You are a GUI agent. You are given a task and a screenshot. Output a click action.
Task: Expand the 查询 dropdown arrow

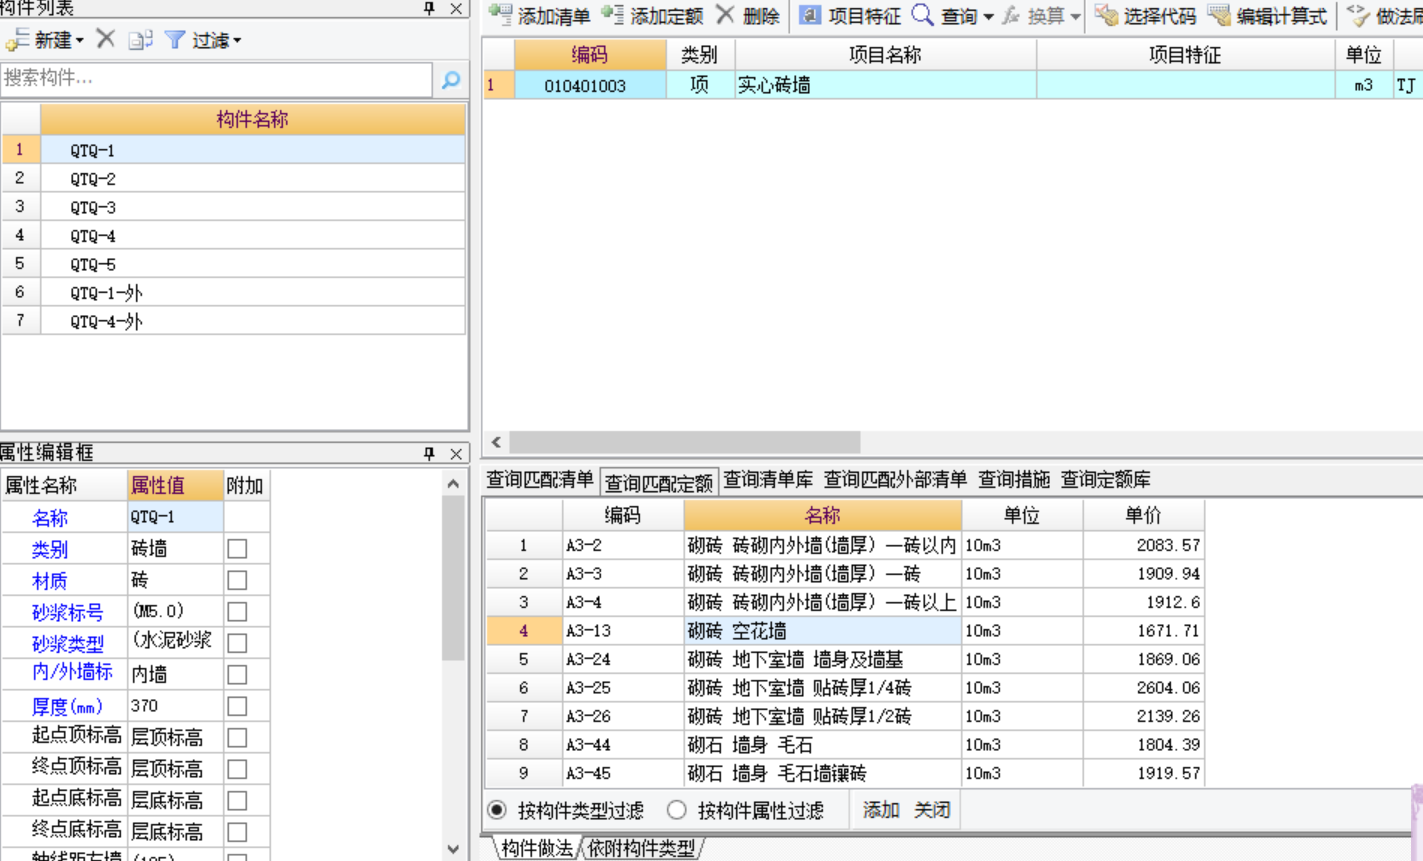(988, 17)
